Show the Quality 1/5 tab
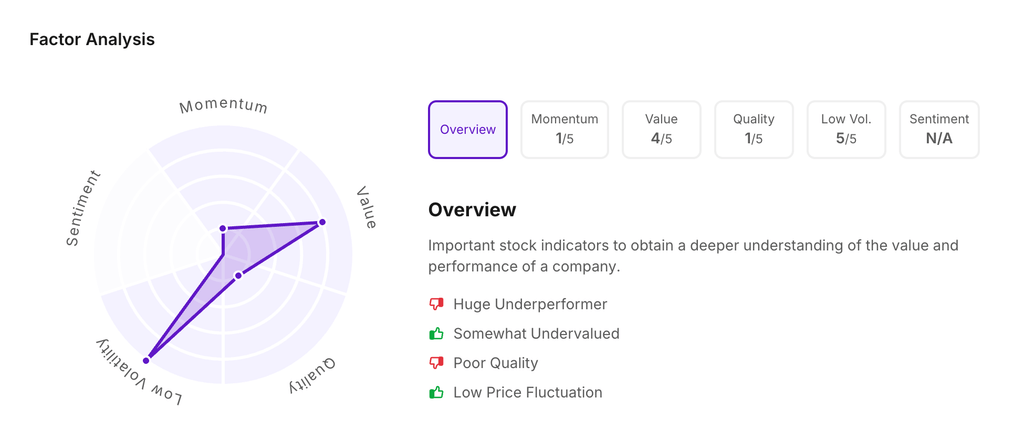1024x441 pixels. (x=754, y=129)
